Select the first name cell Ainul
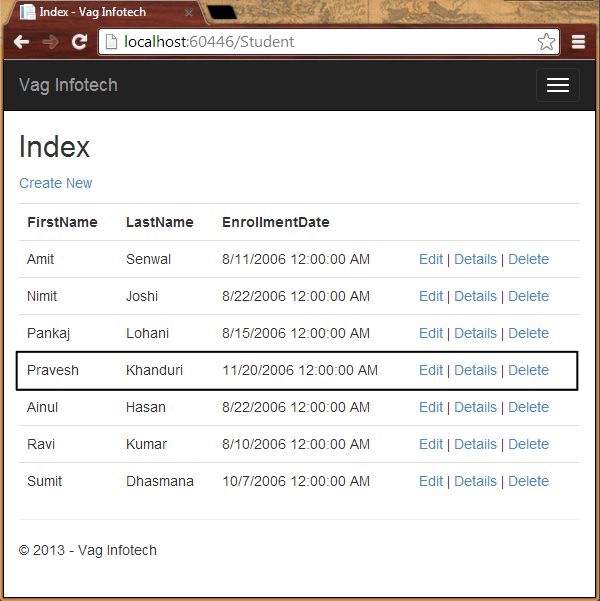 coord(42,407)
